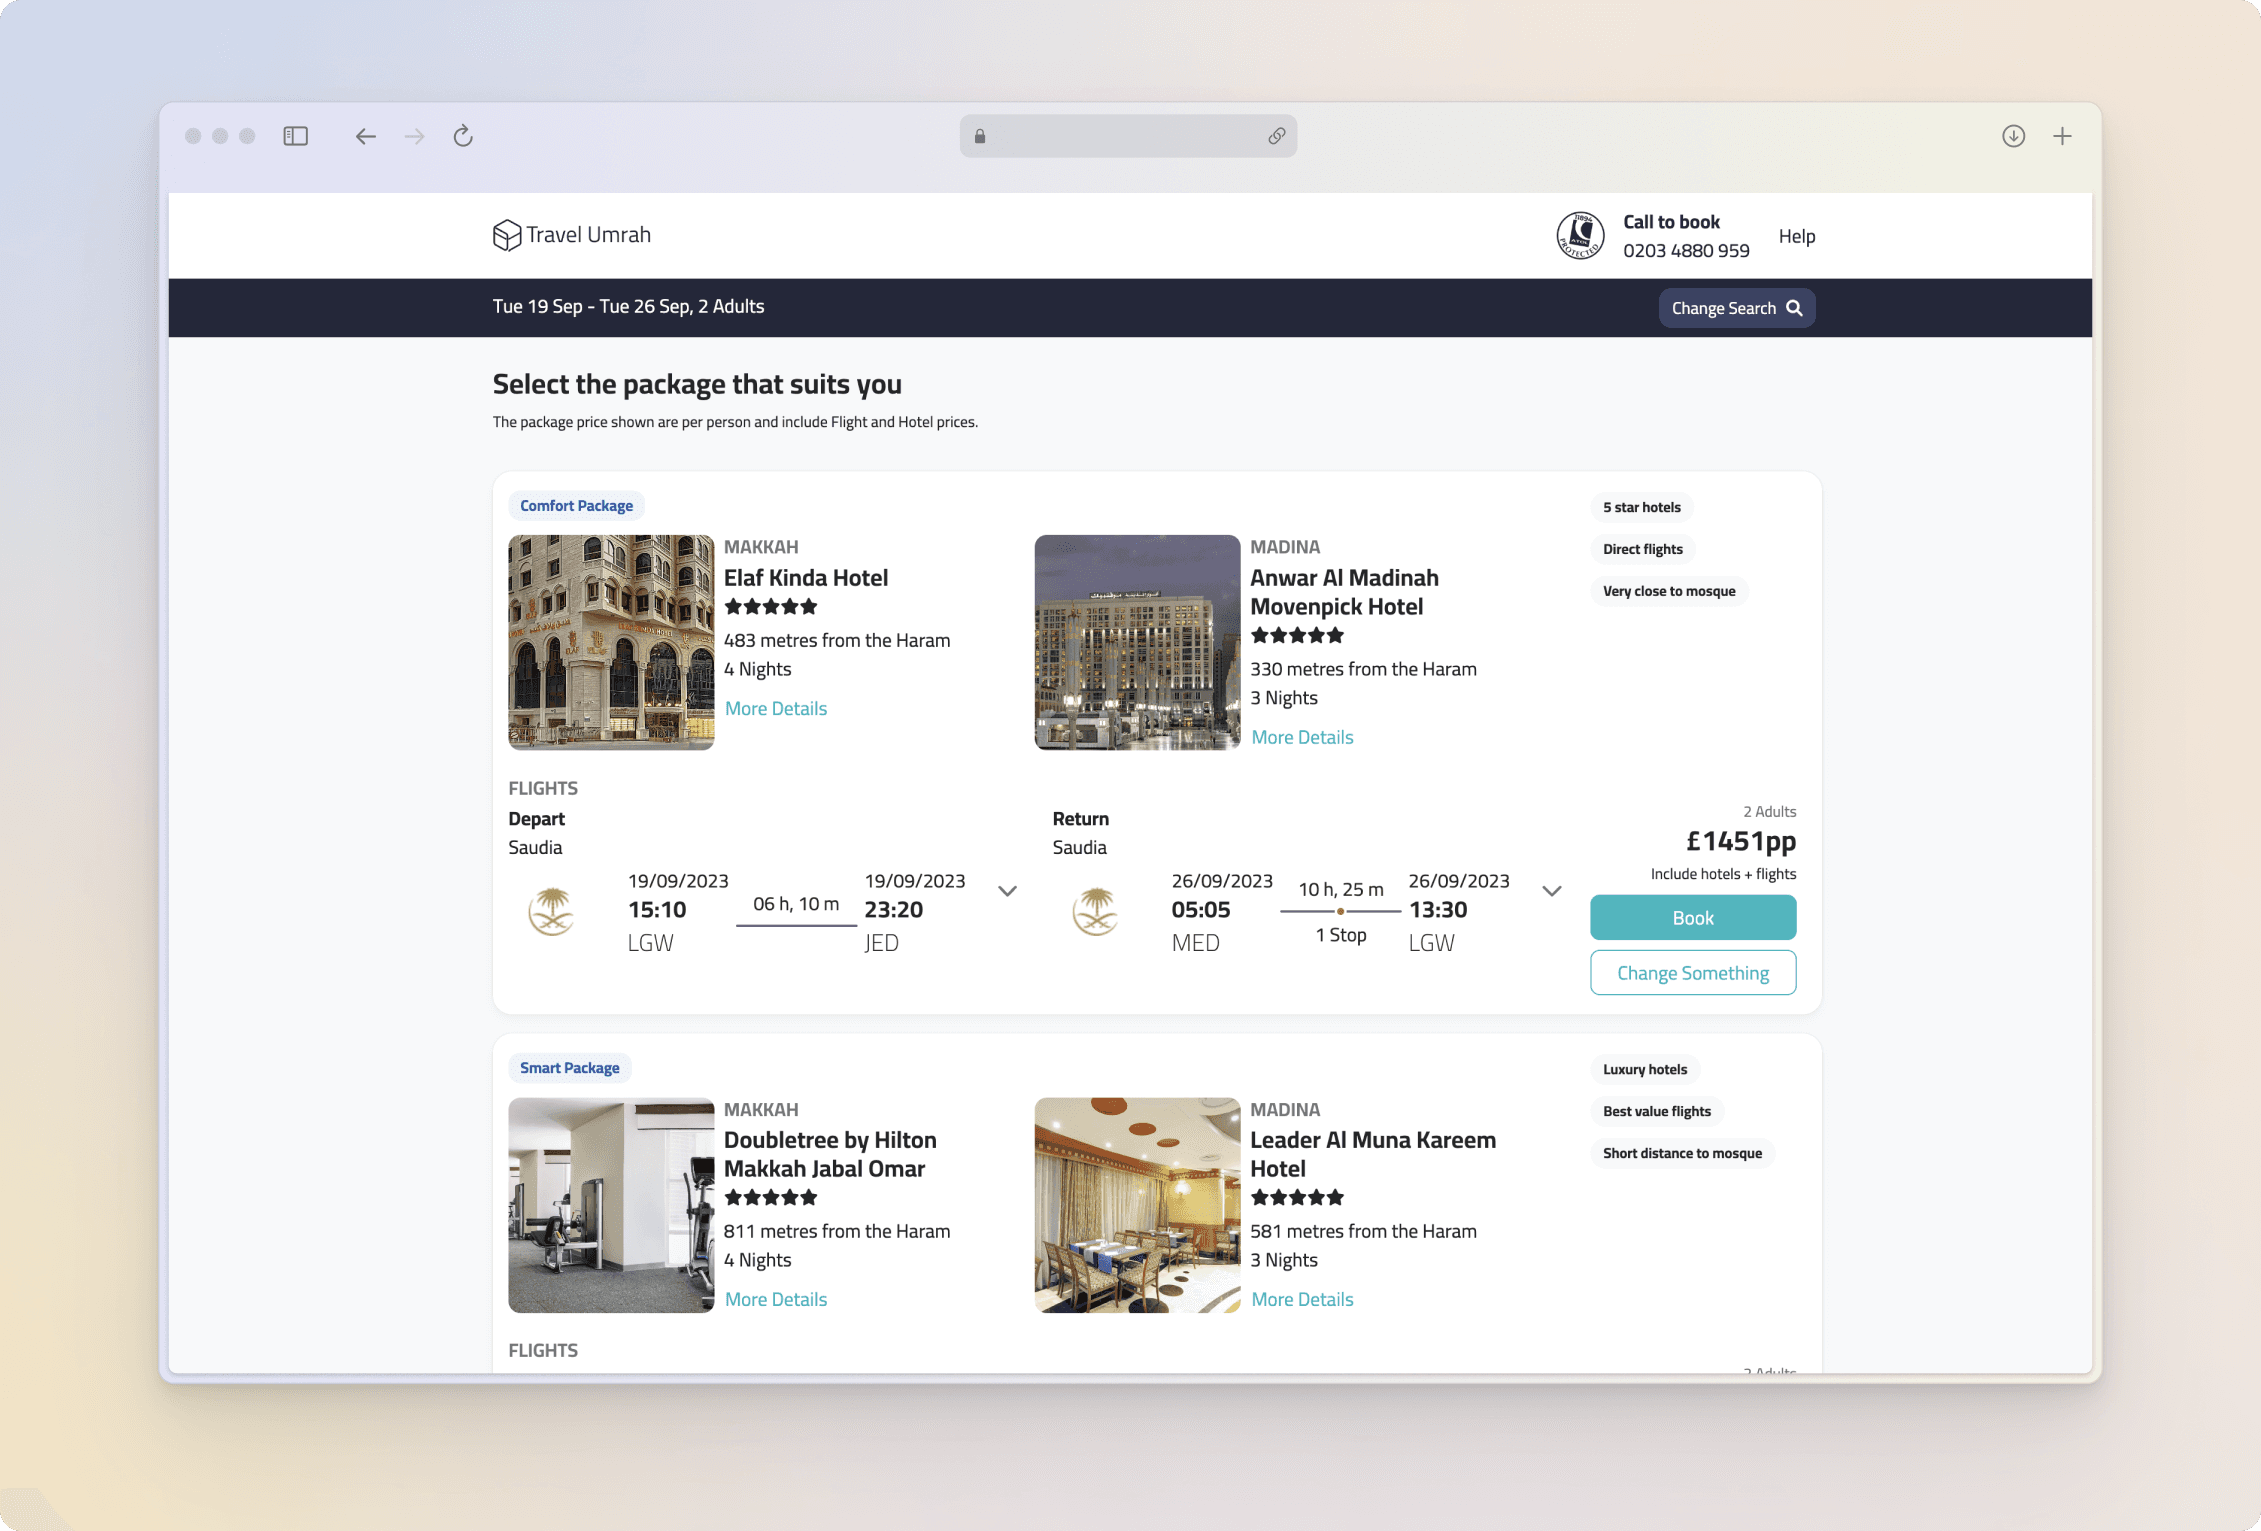Click the 'Include hotels + flights' note
The width and height of the screenshot is (2261, 1531).
coord(1723,874)
